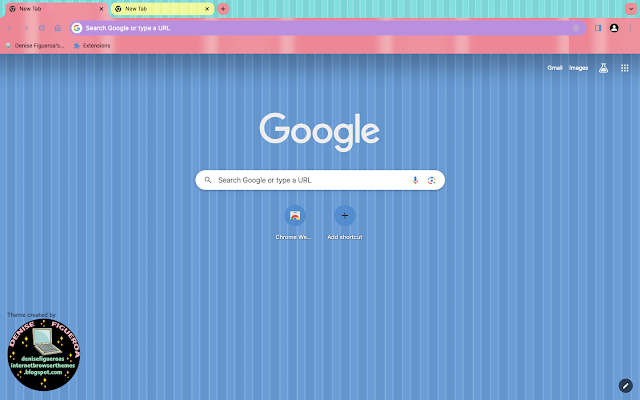Switch to the first New Tab
Viewport: 640px width, 400px height.
pos(56,9)
